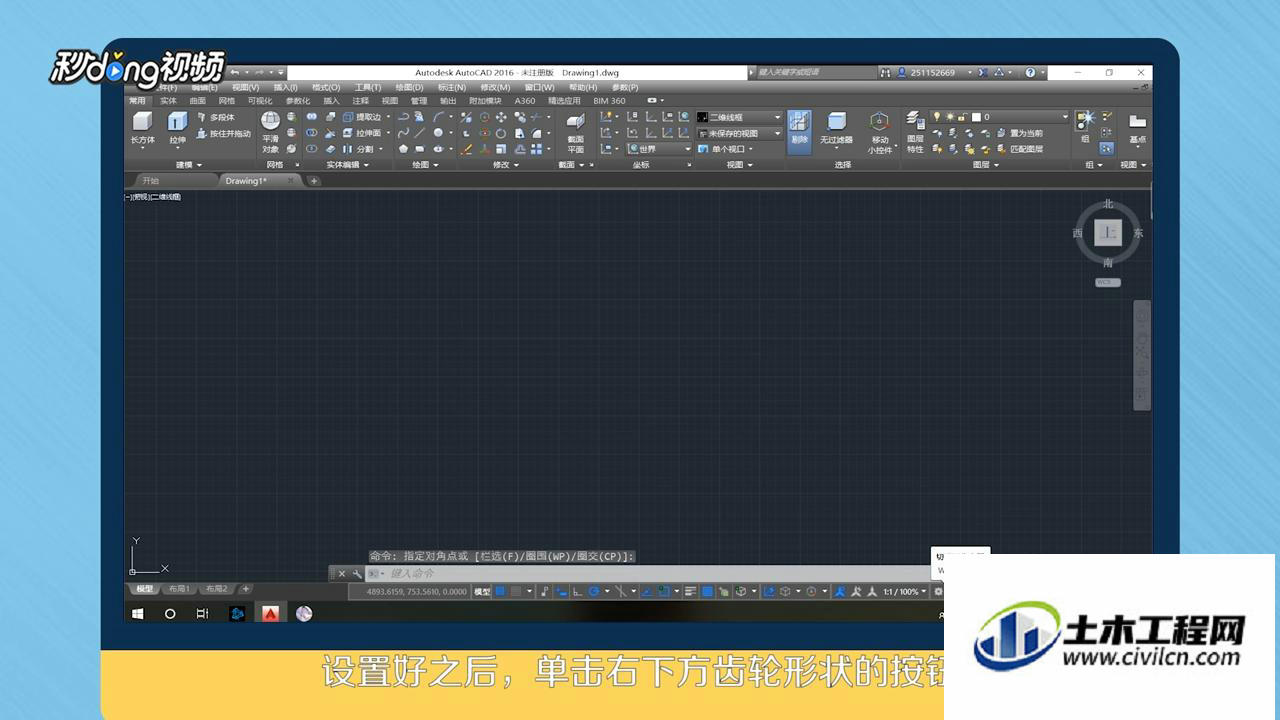Select the 基点 base point tool
This screenshot has width=1280, height=720.
1137,128
